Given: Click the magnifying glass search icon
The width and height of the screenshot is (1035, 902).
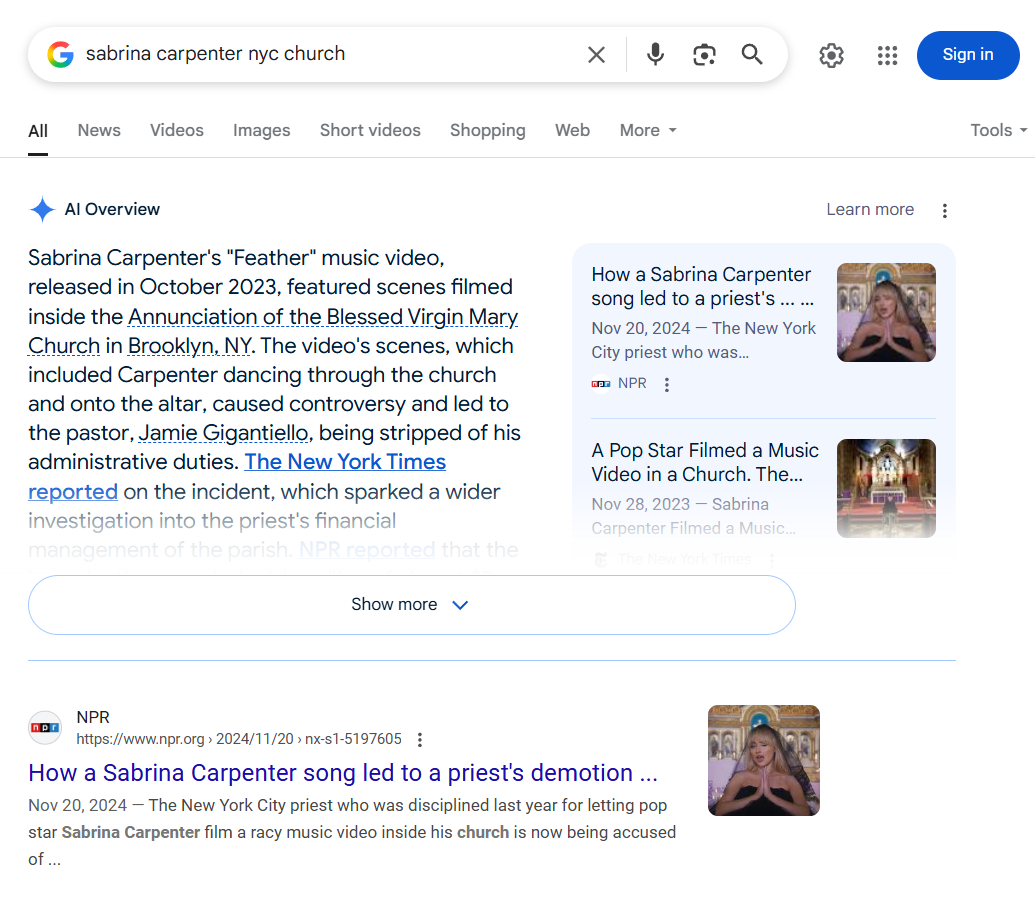Looking at the screenshot, I should (752, 55).
